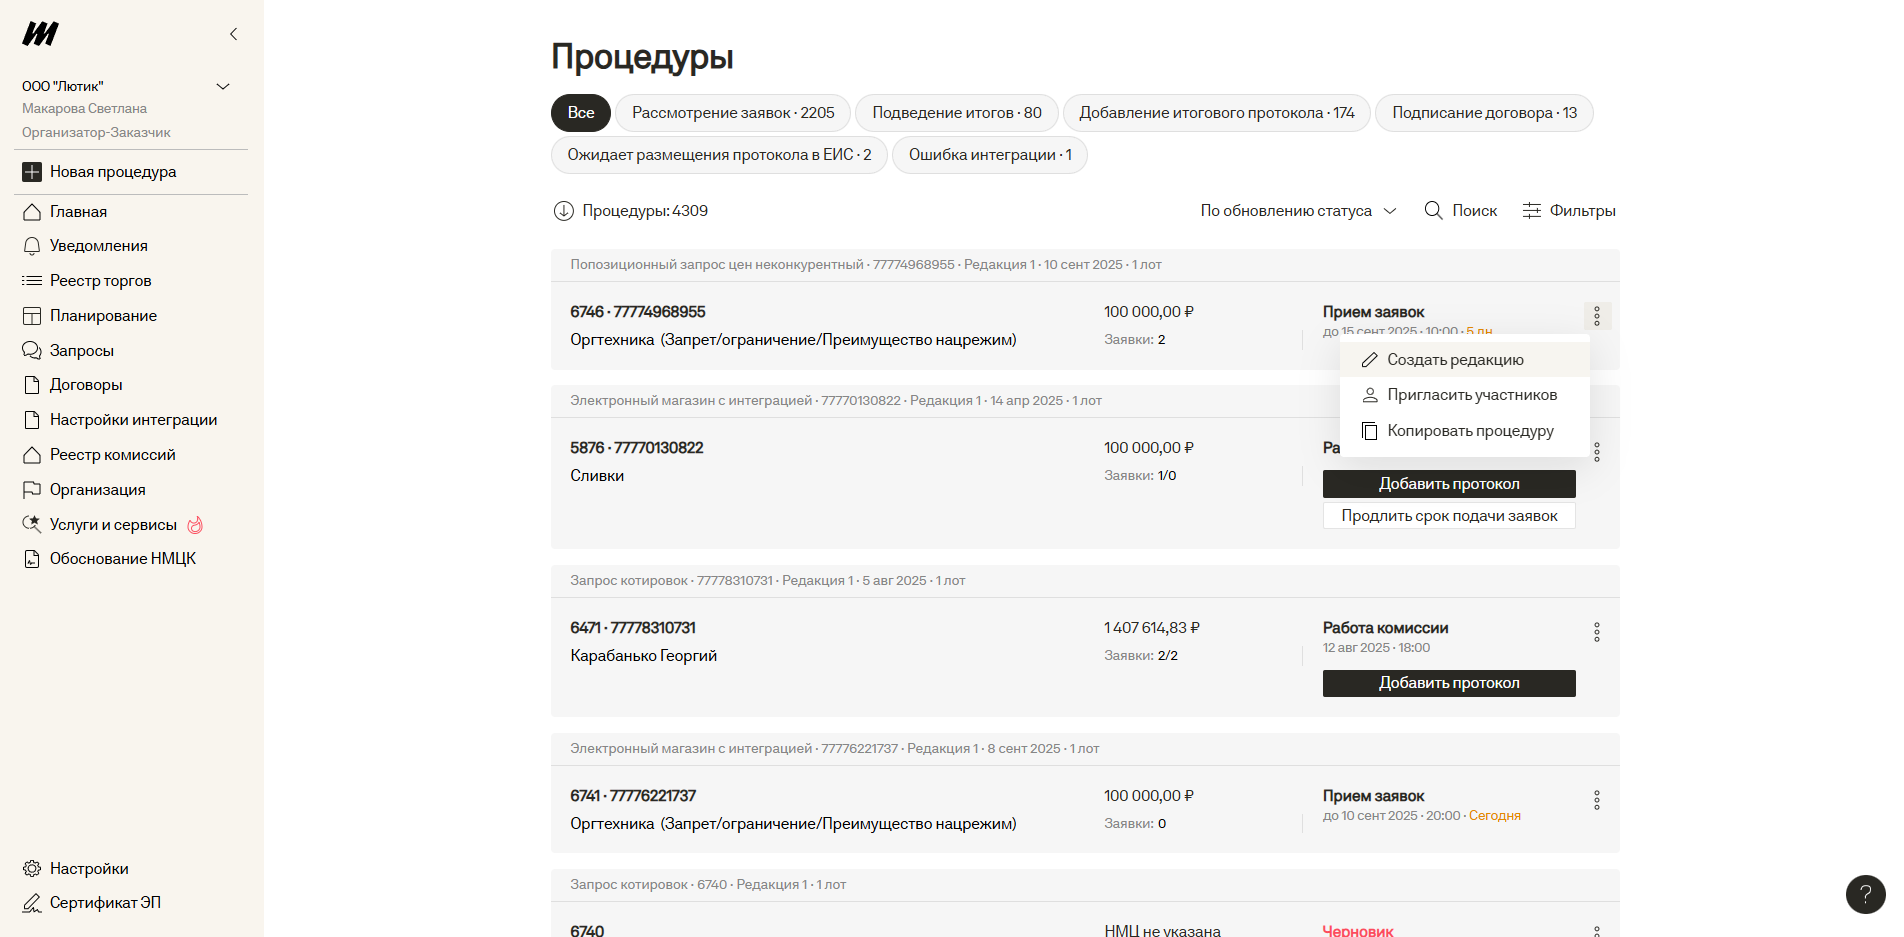The image size is (1904, 937).
Task: Click the plus icon for New procedure
Action: pos(32,172)
